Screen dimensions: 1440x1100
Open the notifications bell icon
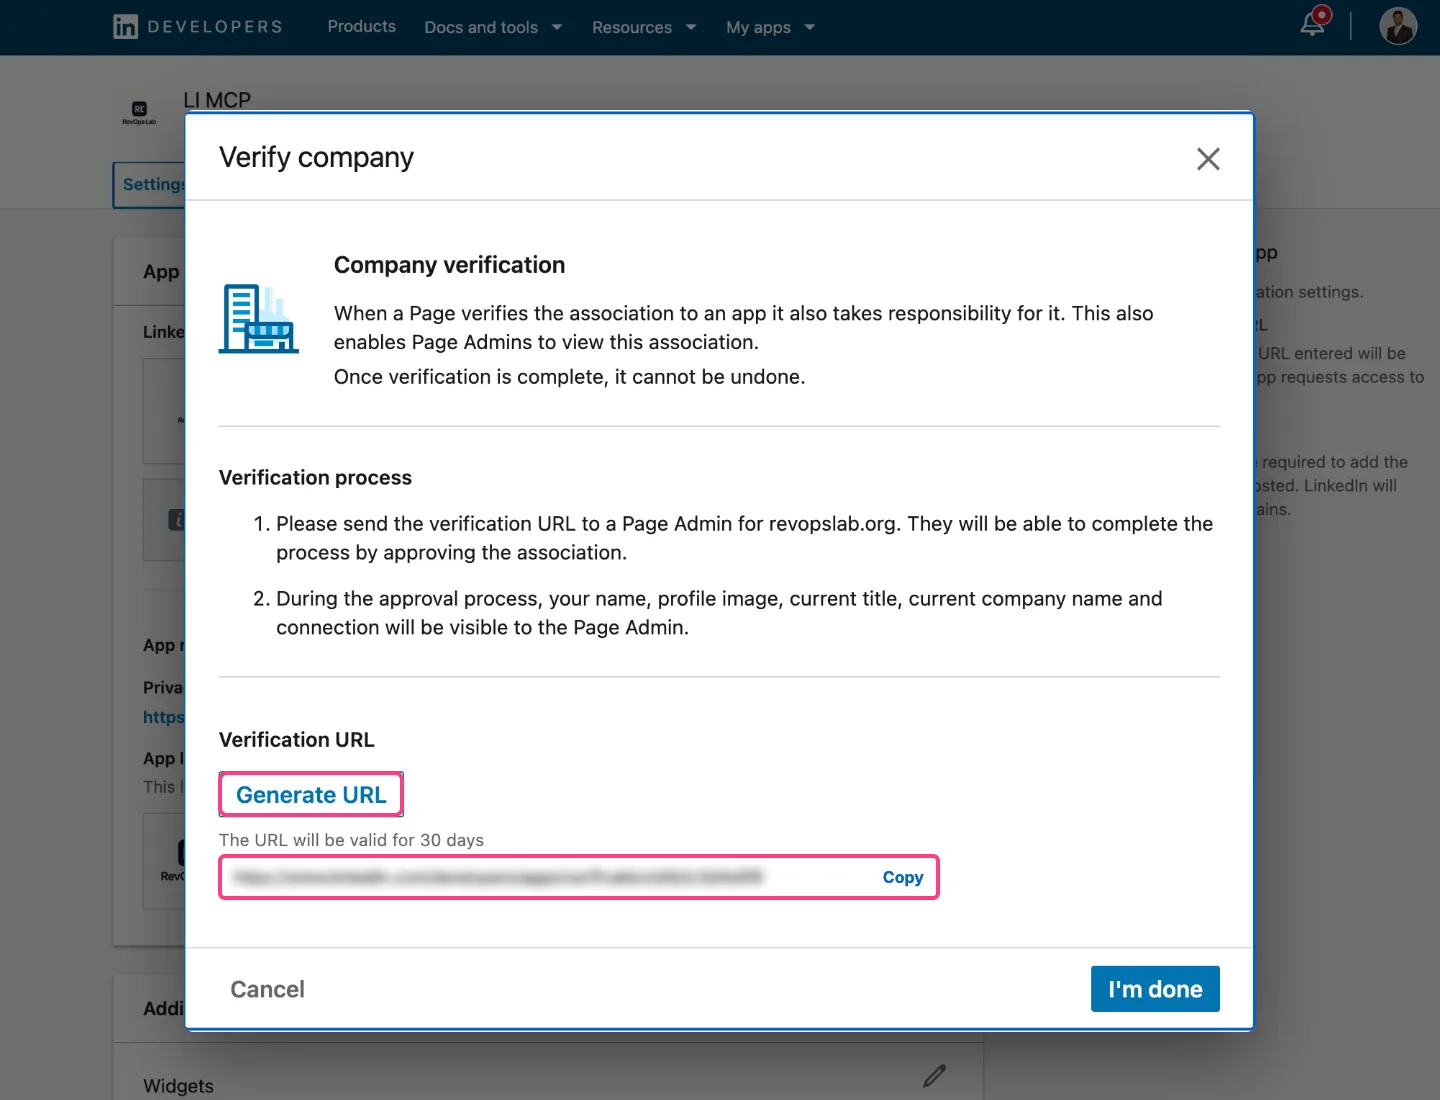click(1314, 23)
